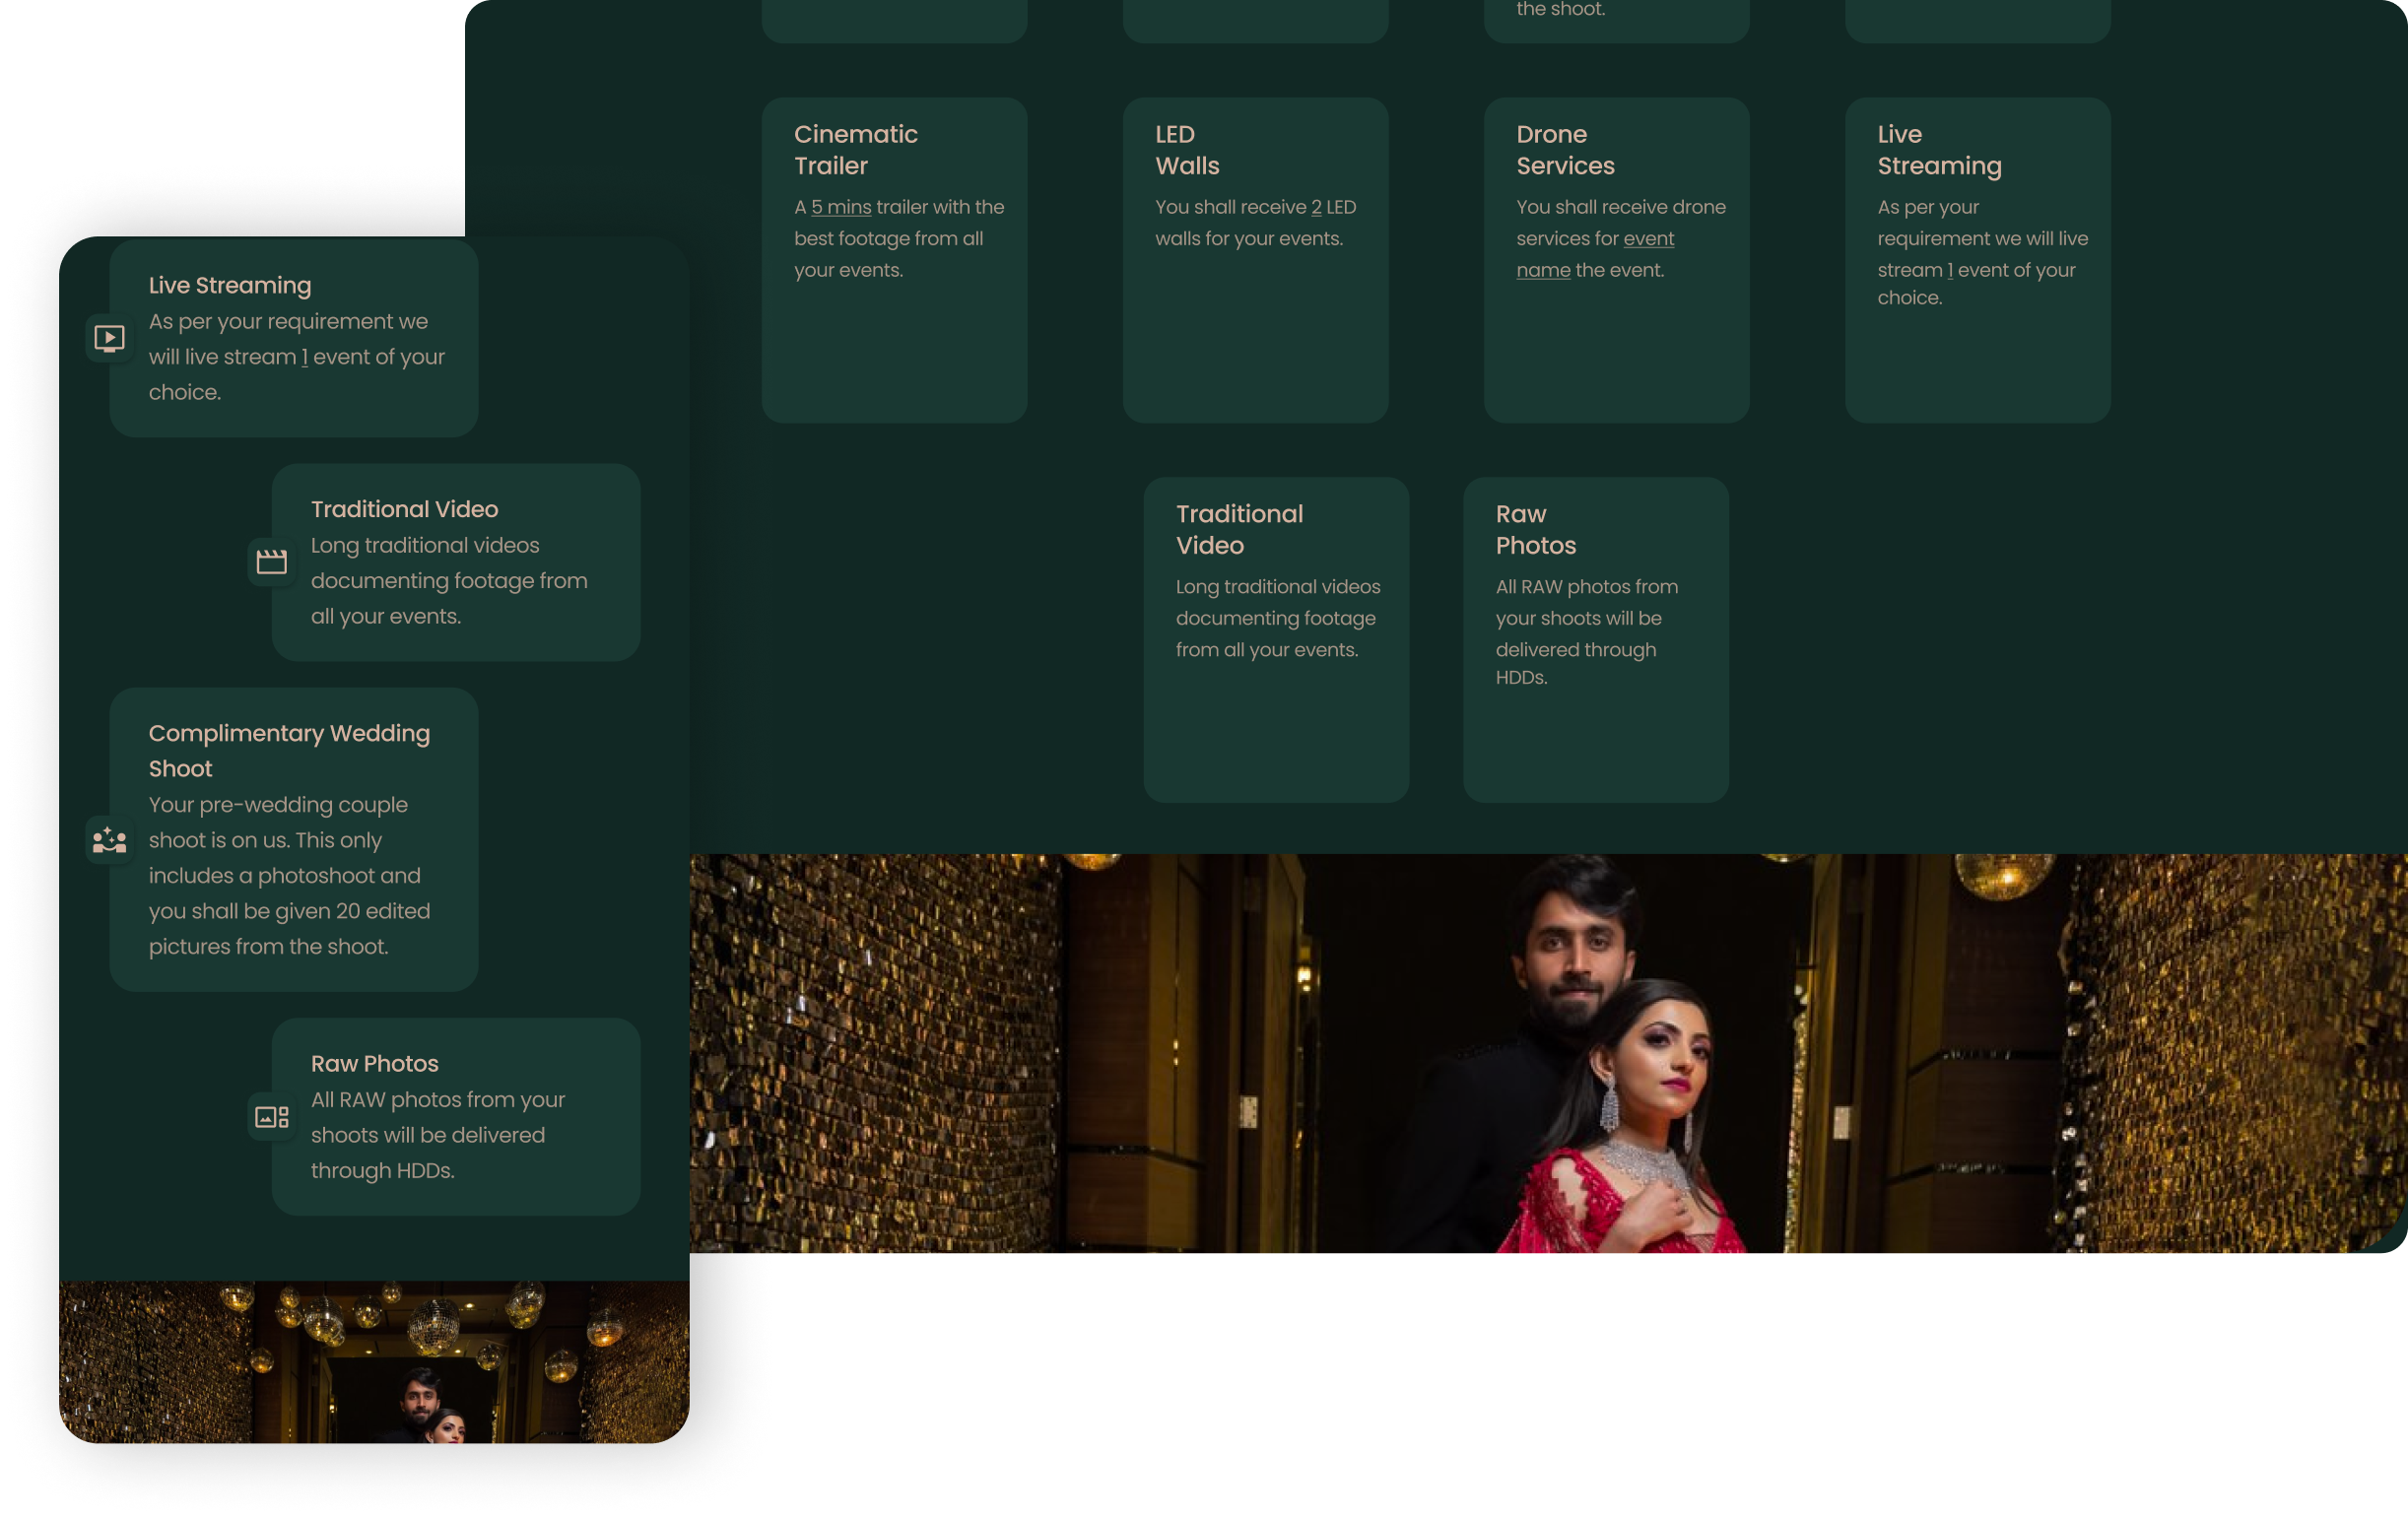Click the underlined '5 mins' text
Viewport: 2408px width, 1519px height.
tap(841, 207)
